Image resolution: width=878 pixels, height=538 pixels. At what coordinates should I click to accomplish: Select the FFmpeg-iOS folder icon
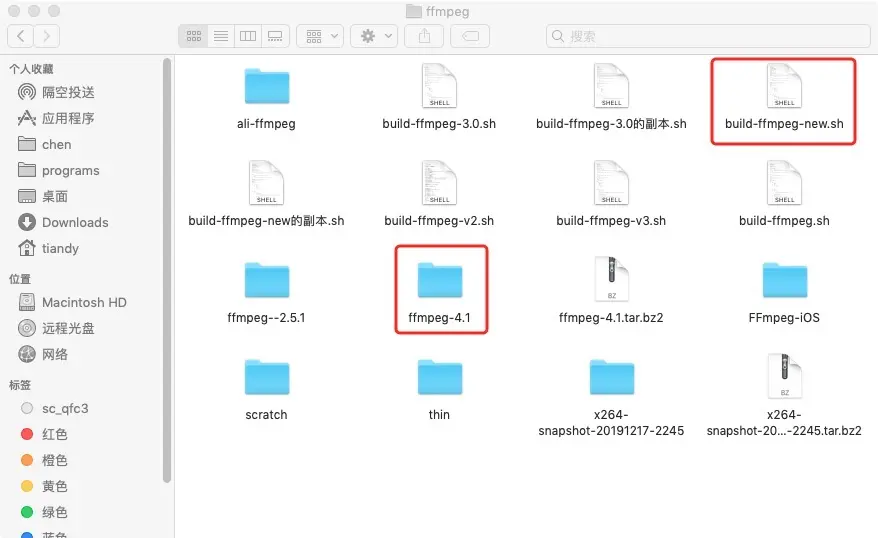pyautogui.click(x=784, y=280)
